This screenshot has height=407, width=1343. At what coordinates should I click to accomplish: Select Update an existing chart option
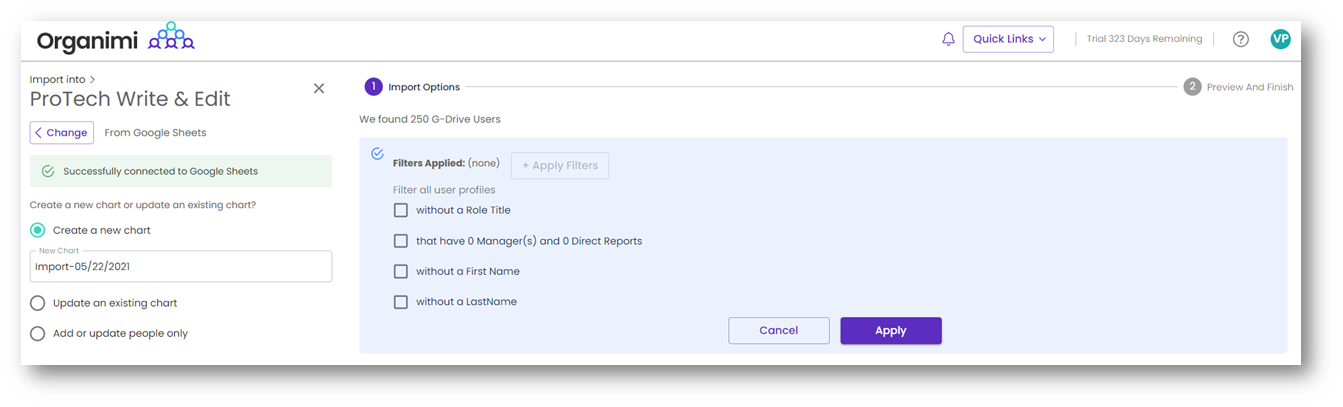[38, 303]
